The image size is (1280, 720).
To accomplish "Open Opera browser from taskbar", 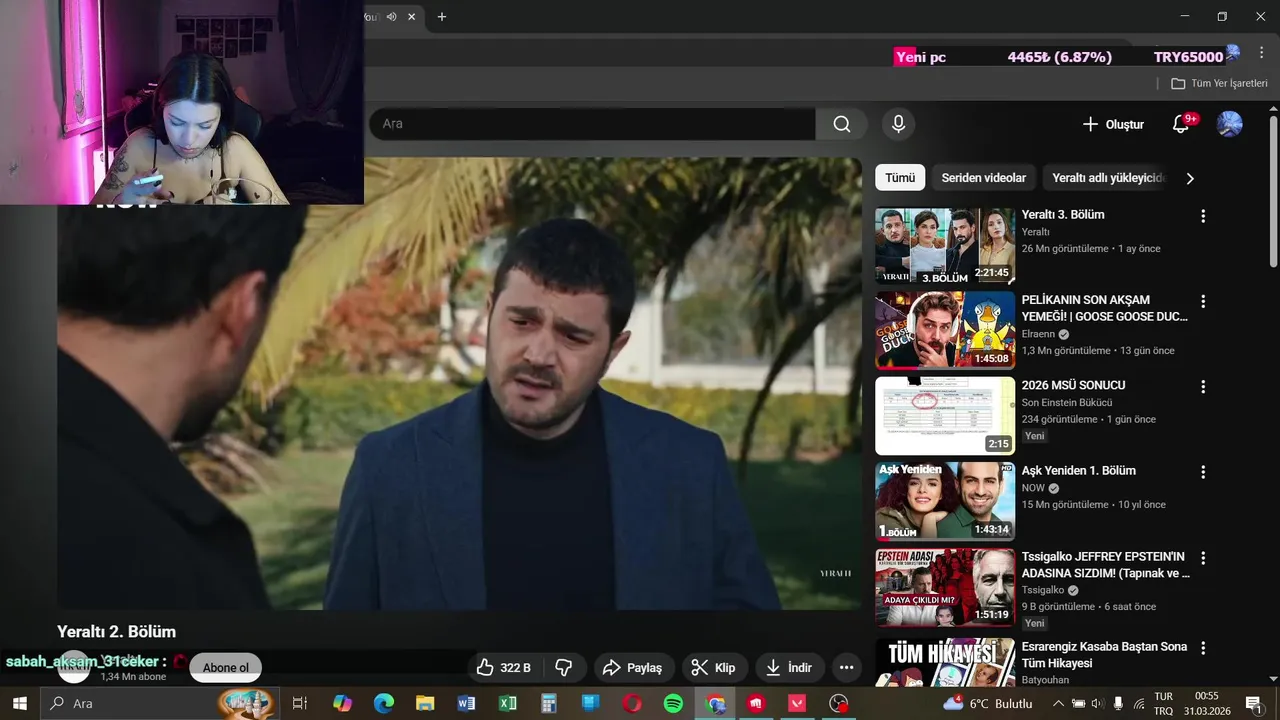I will tap(632, 703).
